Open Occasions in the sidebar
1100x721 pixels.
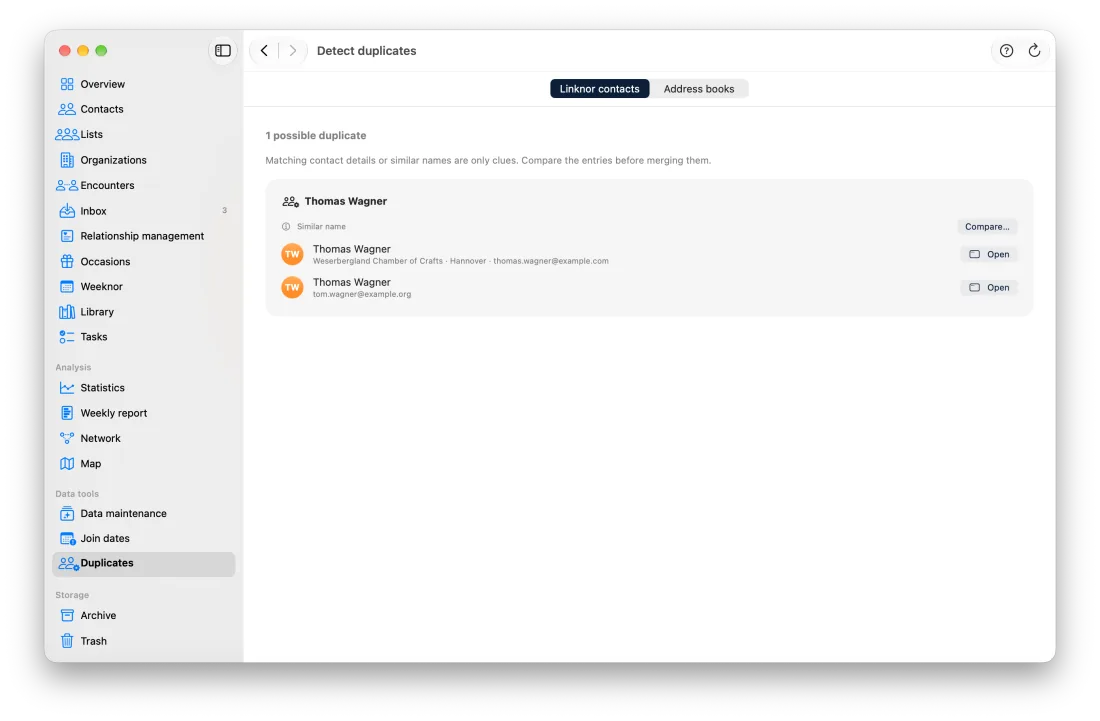click(143, 262)
